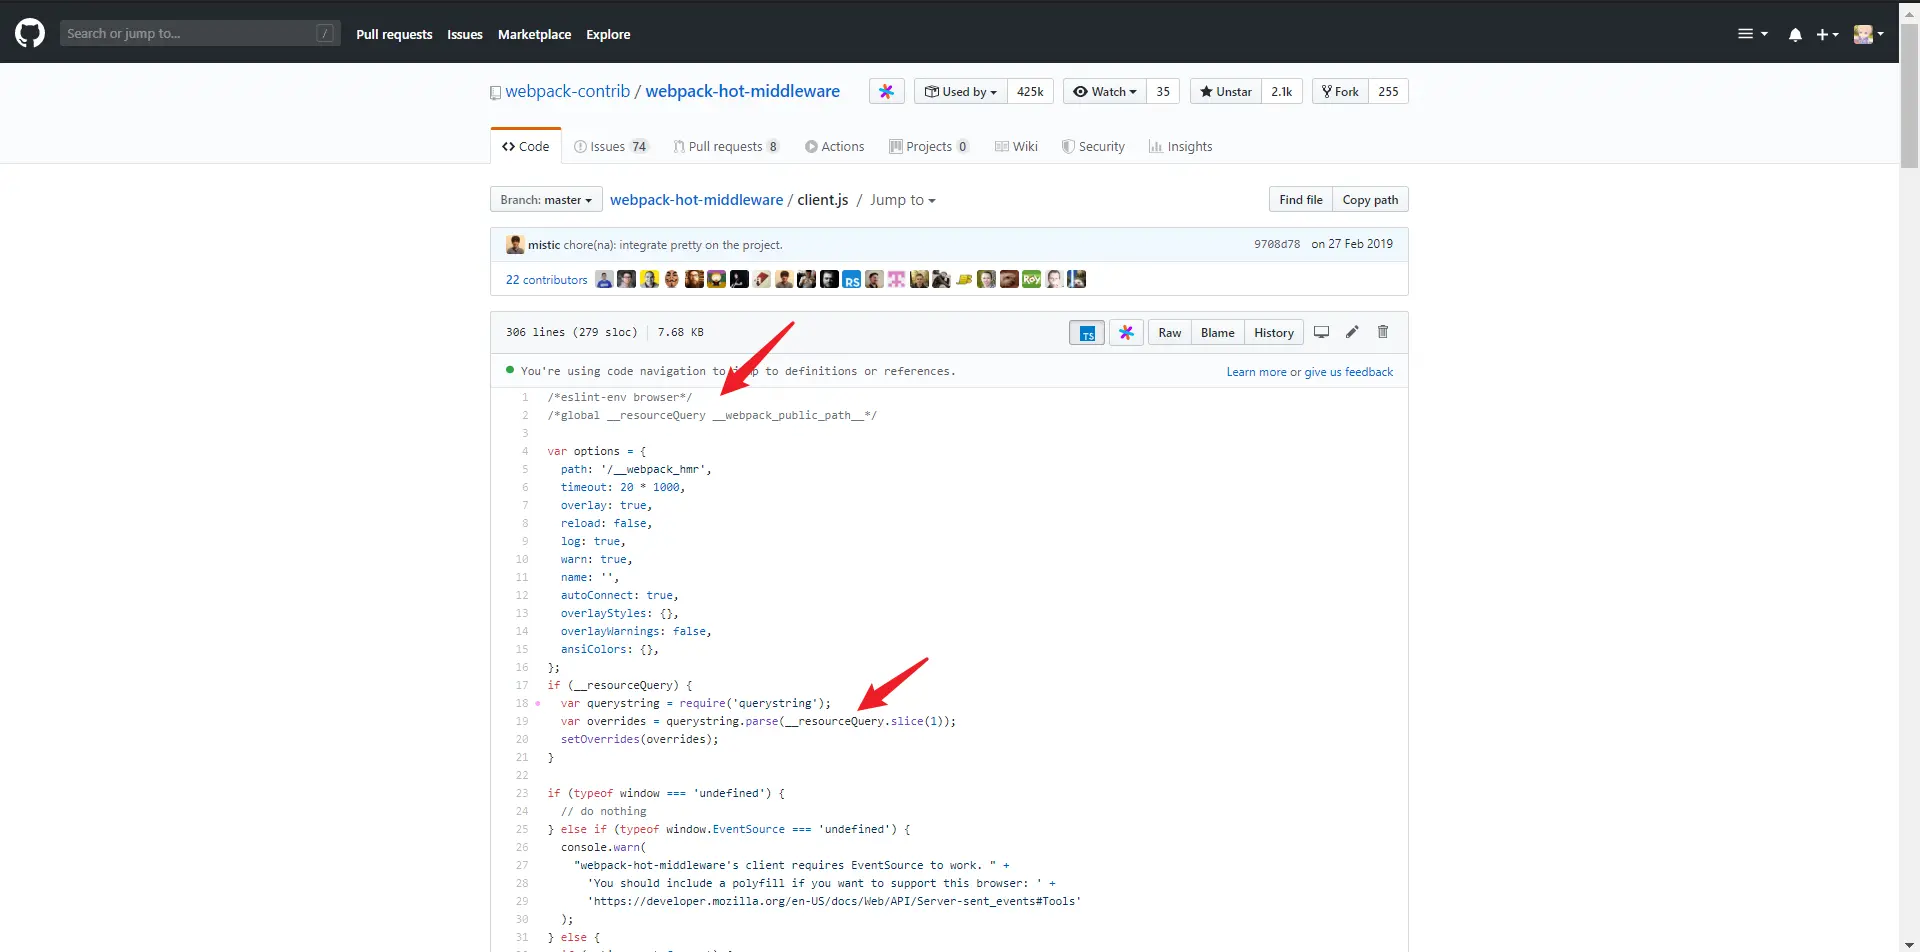View the 35 watchers count
Screen dimensions: 1920x952
click(x=1163, y=91)
